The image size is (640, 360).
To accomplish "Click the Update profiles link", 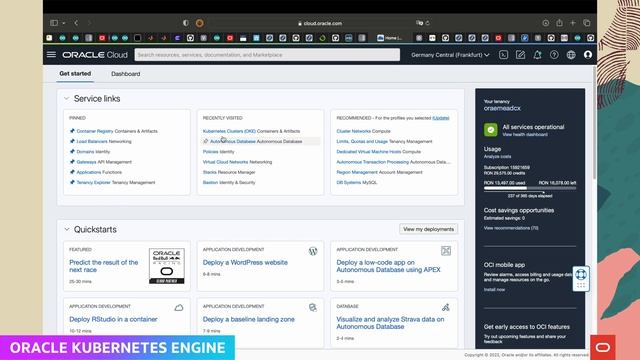I will coord(441,118).
